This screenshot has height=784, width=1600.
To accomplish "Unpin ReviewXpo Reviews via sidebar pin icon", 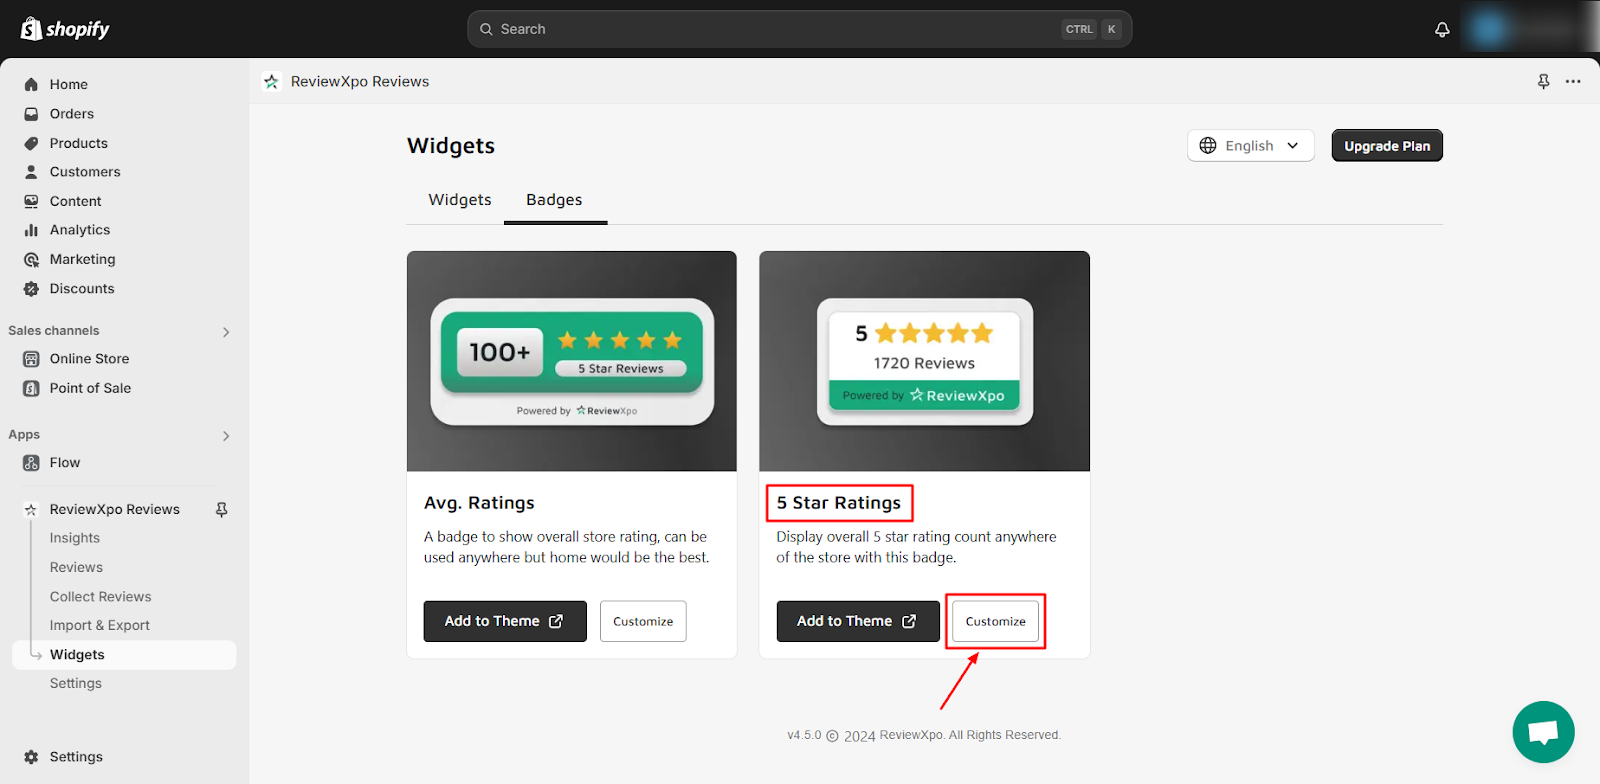I will pyautogui.click(x=222, y=509).
